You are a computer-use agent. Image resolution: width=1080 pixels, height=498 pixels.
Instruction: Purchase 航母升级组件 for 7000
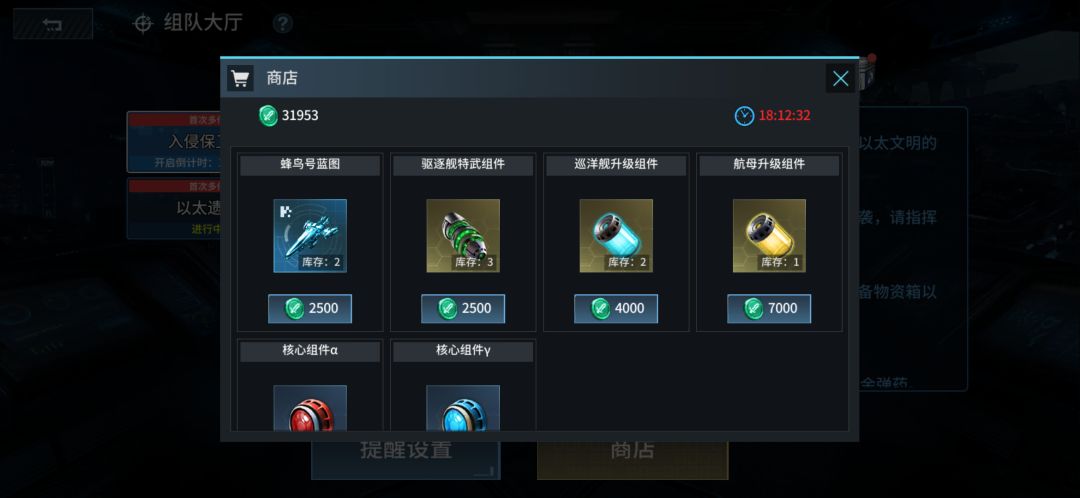click(x=769, y=309)
